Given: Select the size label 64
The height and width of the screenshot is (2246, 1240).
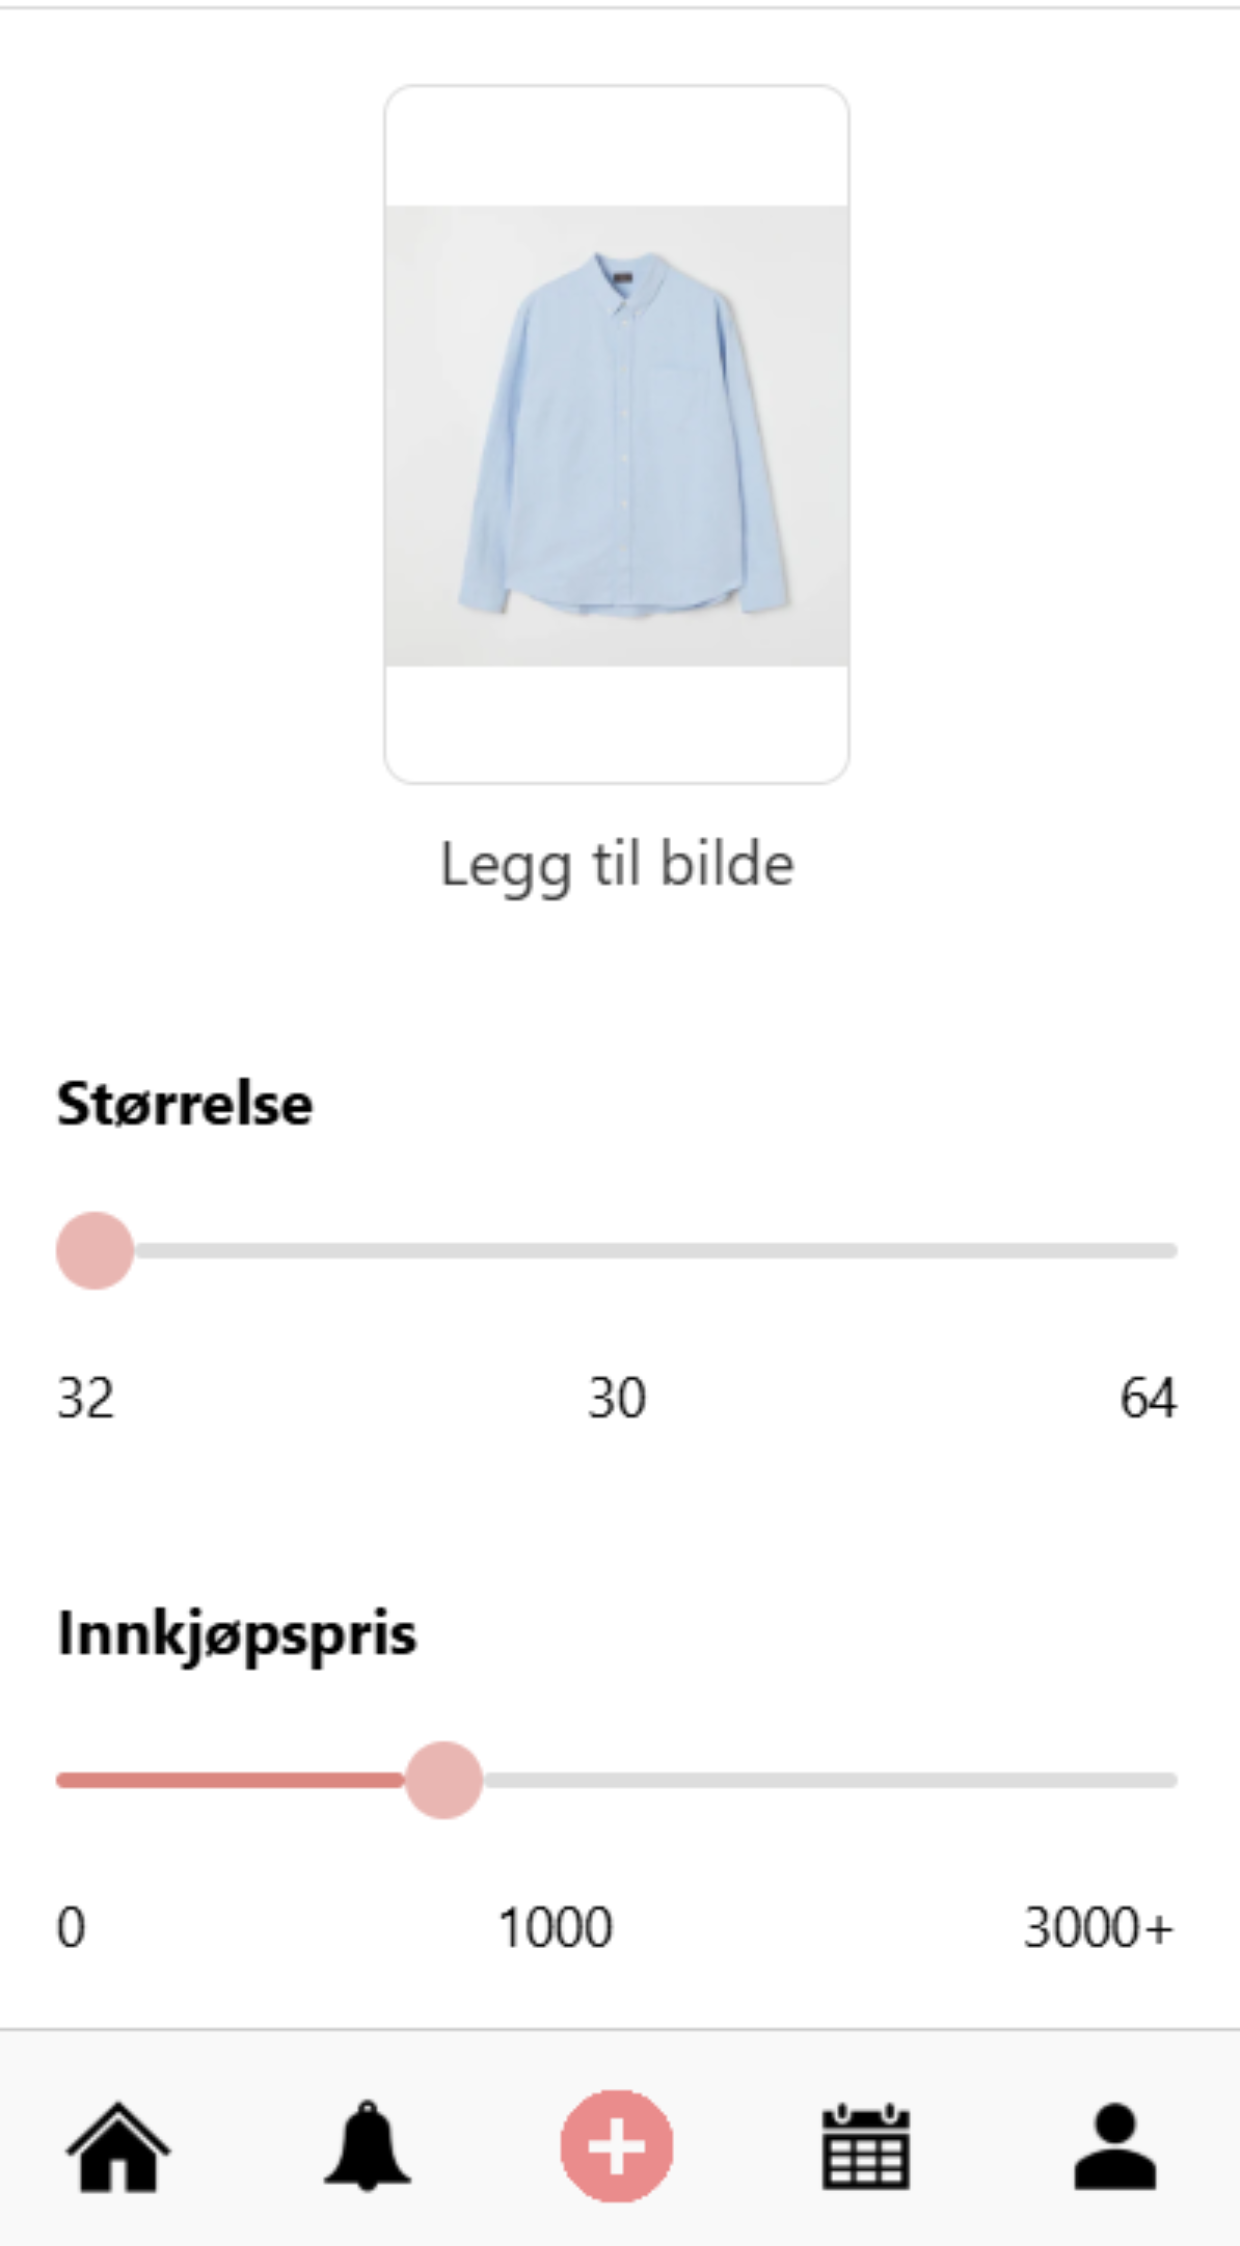Looking at the screenshot, I should [x=1148, y=1398].
